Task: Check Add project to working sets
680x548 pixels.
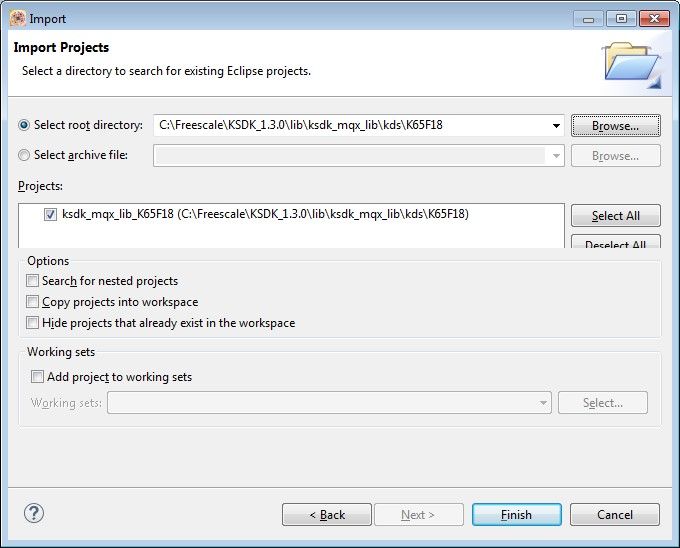Action: pos(38,377)
